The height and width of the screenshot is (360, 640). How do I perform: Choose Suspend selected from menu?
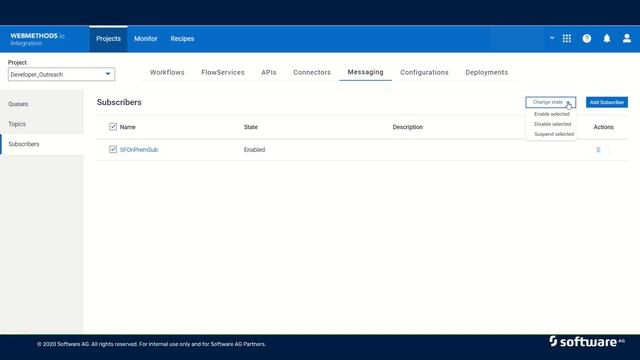click(553, 134)
